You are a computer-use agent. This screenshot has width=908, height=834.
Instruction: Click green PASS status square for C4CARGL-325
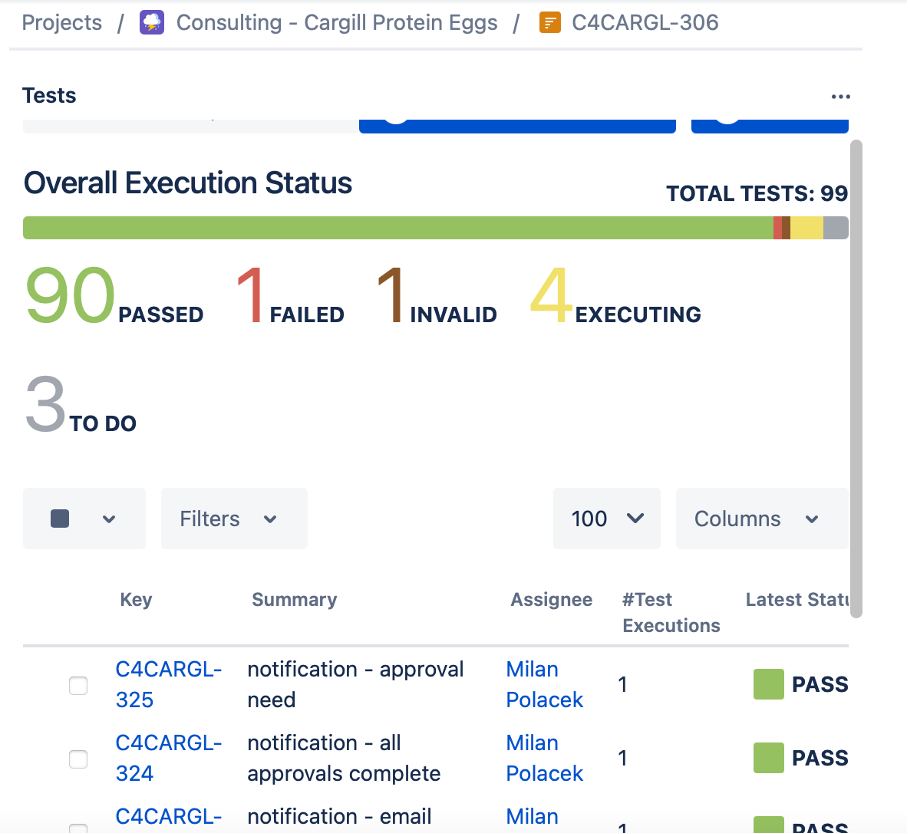click(x=768, y=685)
